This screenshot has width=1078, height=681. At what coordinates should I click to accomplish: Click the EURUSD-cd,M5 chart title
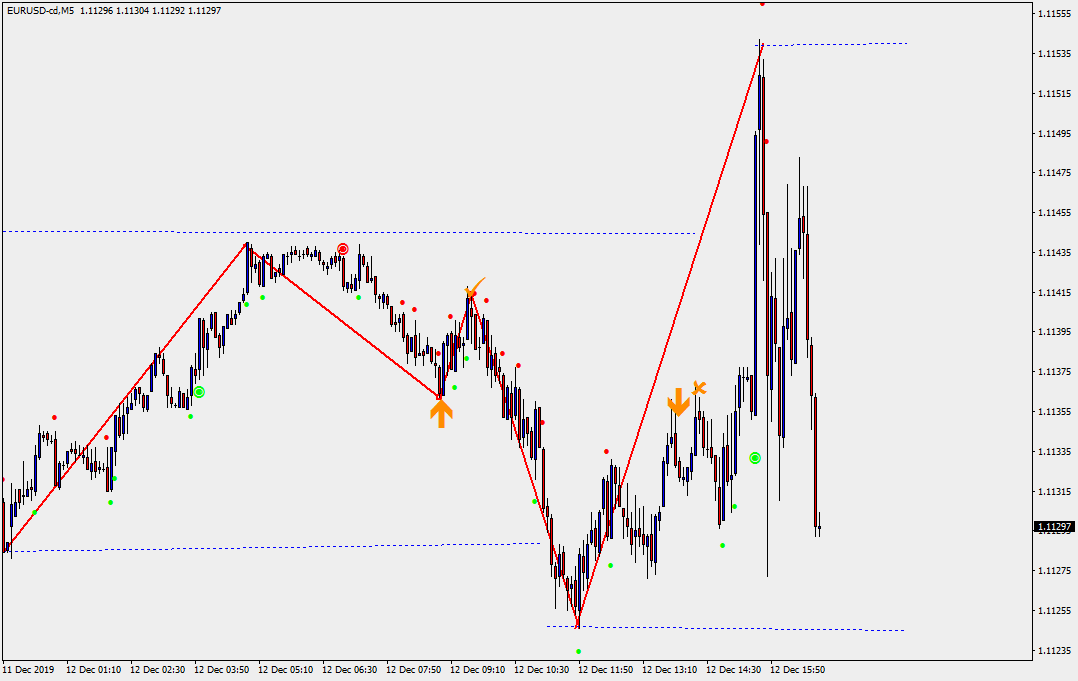point(39,10)
